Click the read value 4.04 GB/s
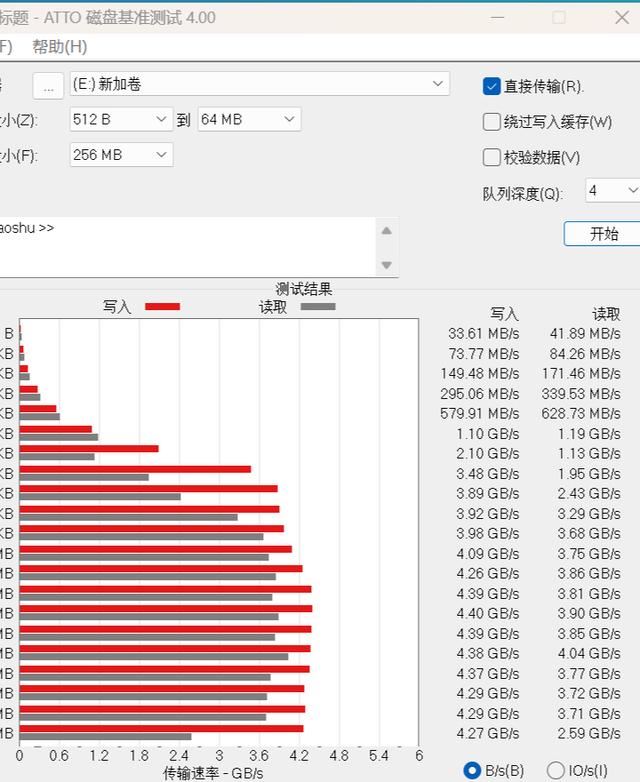The height and width of the screenshot is (782, 640). [589, 653]
